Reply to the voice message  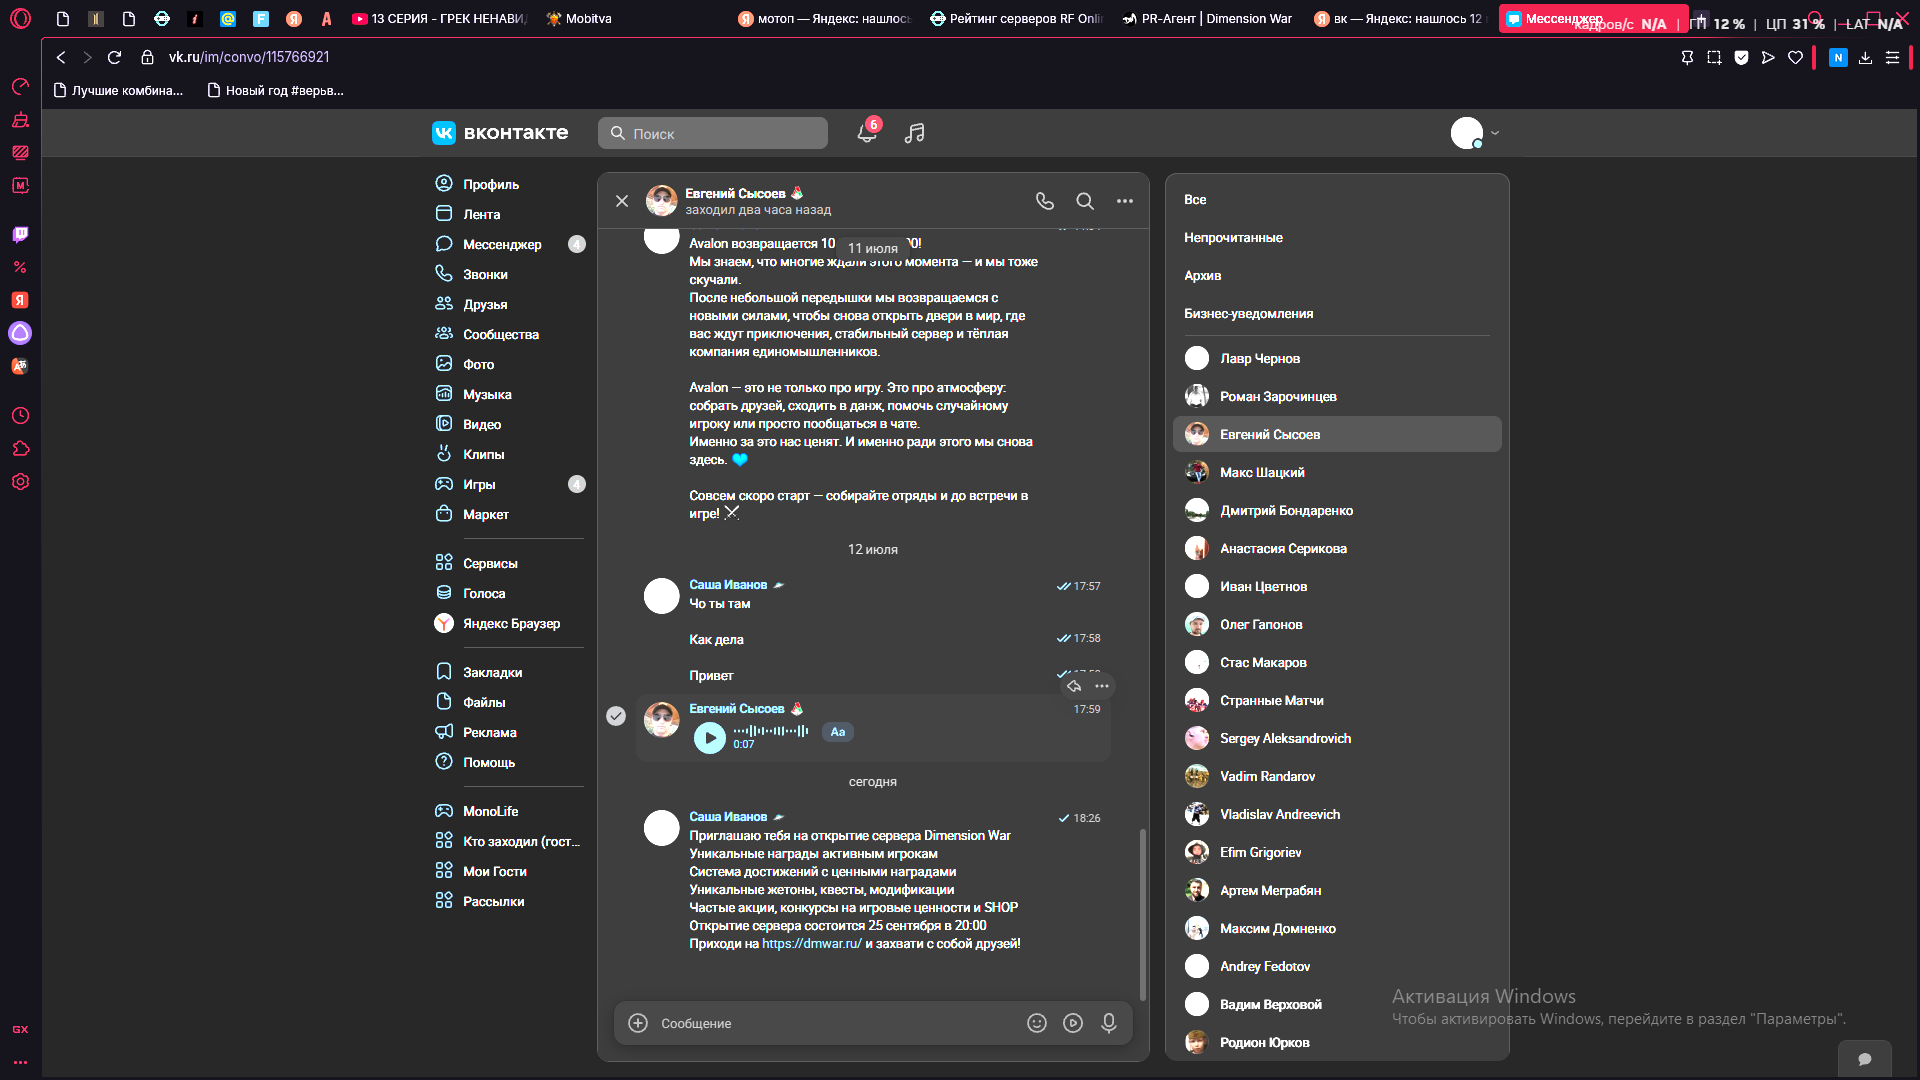coord(1074,686)
